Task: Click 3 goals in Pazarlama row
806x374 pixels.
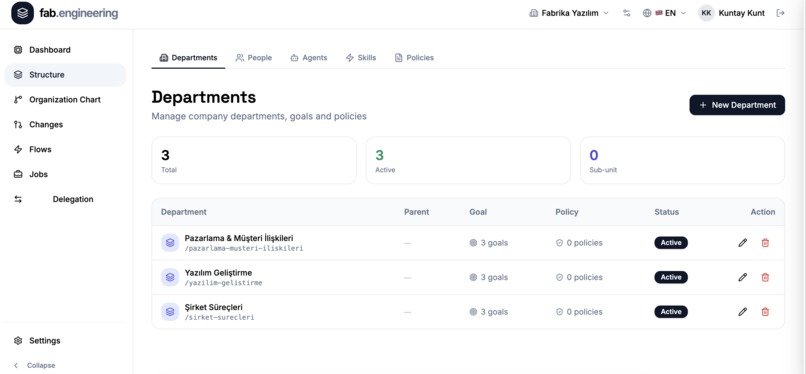Action: click(489, 243)
